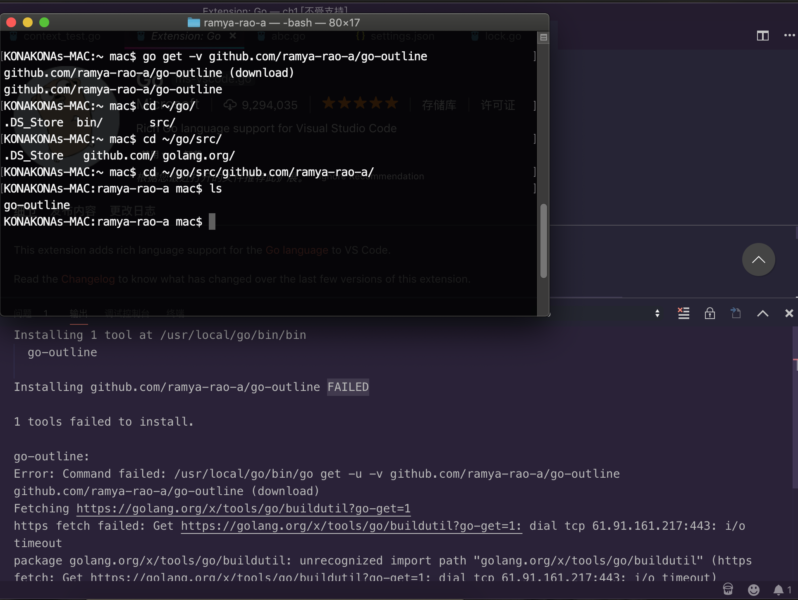Open the More Actions ellipsis menu in VS Code
Image resolution: width=798 pixels, height=600 pixels.
click(789, 35)
